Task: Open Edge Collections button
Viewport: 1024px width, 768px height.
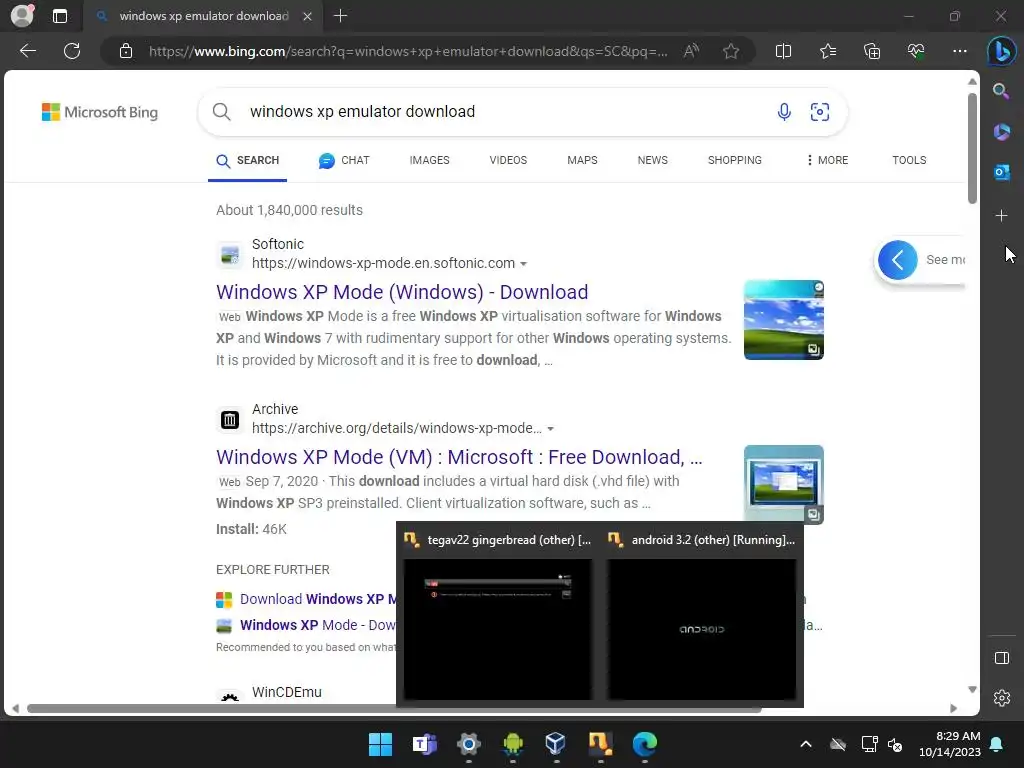Action: tap(872, 51)
